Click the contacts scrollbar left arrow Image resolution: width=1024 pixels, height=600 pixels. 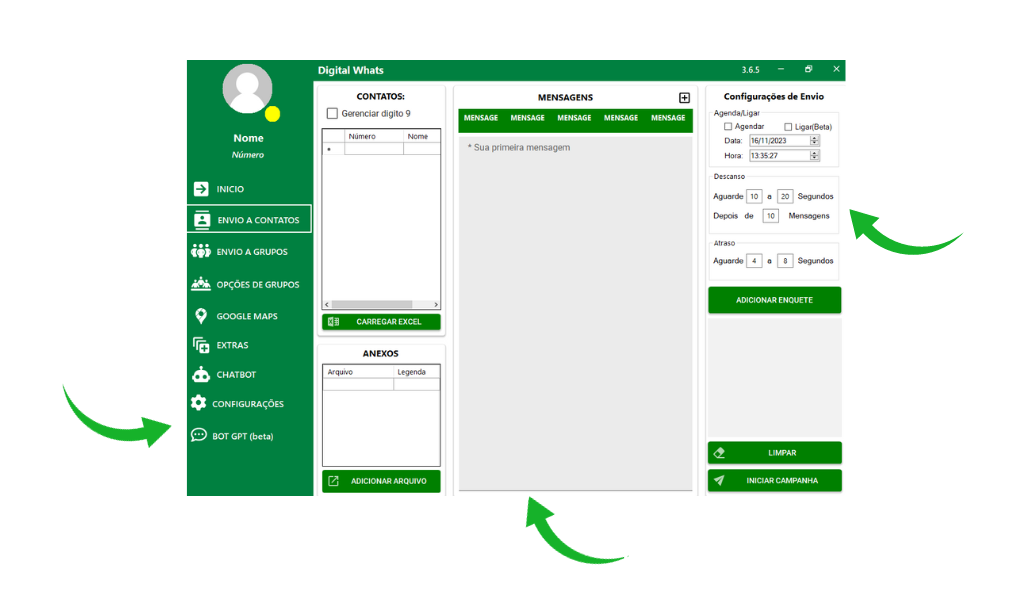[x=327, y=305]
